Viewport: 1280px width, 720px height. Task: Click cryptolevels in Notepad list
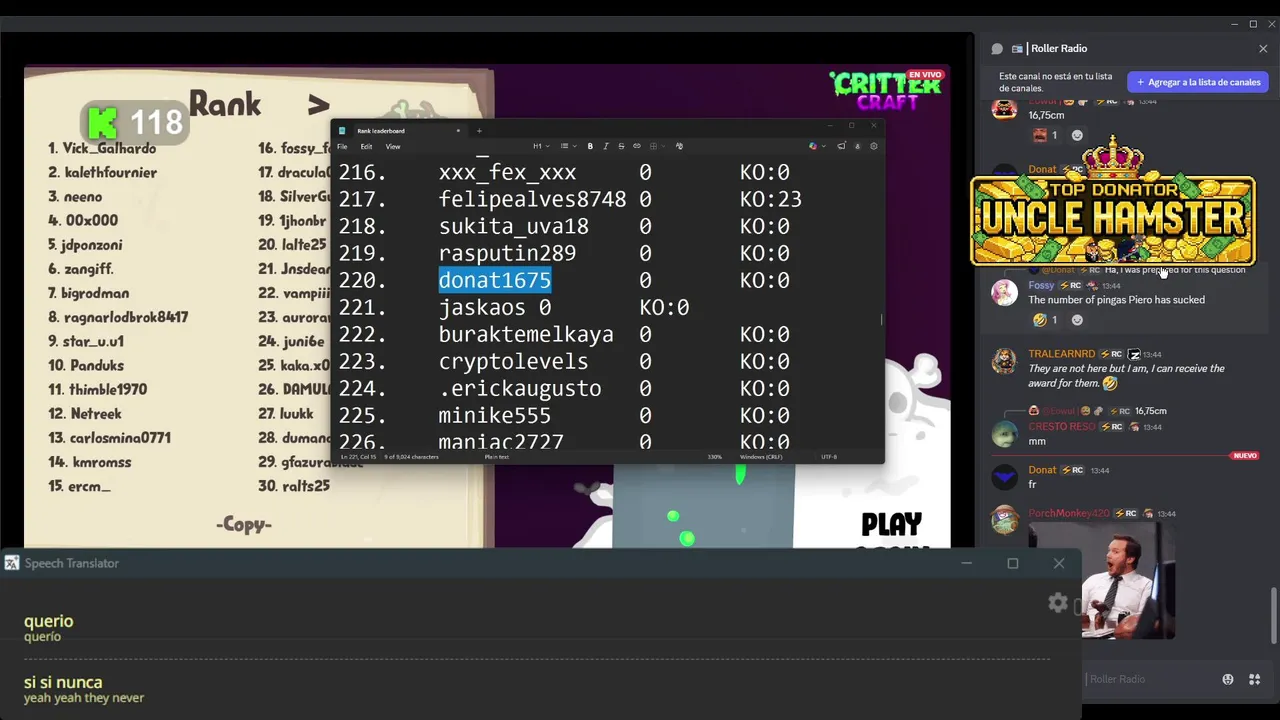tap(513, 361)
